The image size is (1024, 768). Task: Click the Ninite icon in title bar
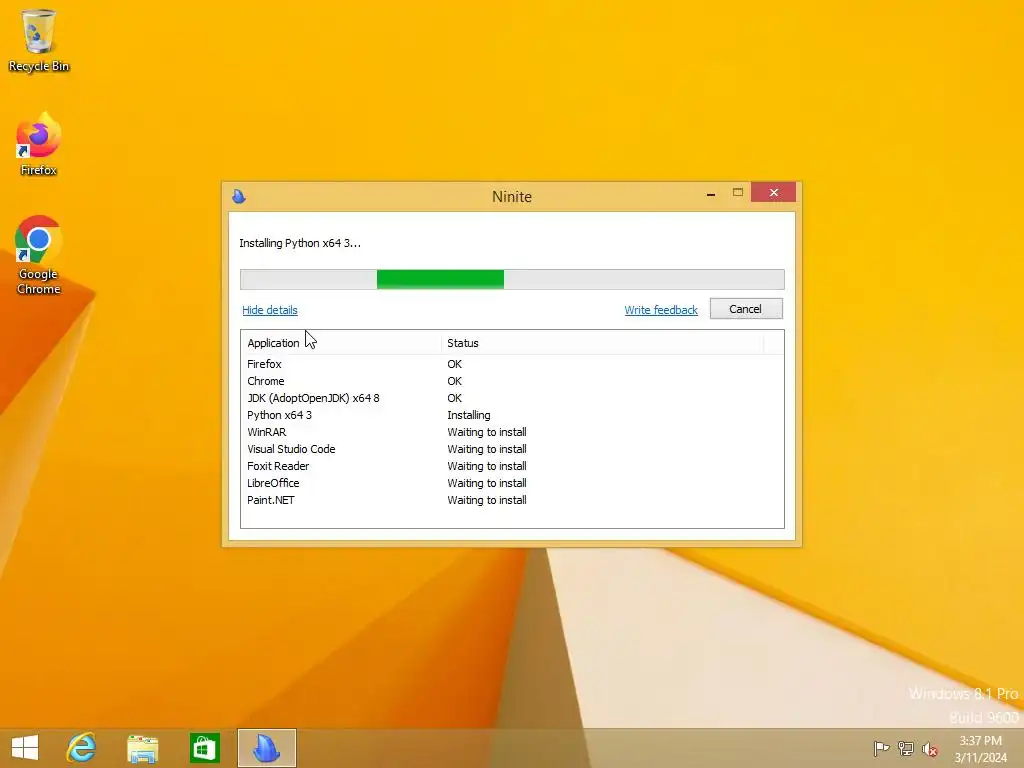tap(239, 196)
